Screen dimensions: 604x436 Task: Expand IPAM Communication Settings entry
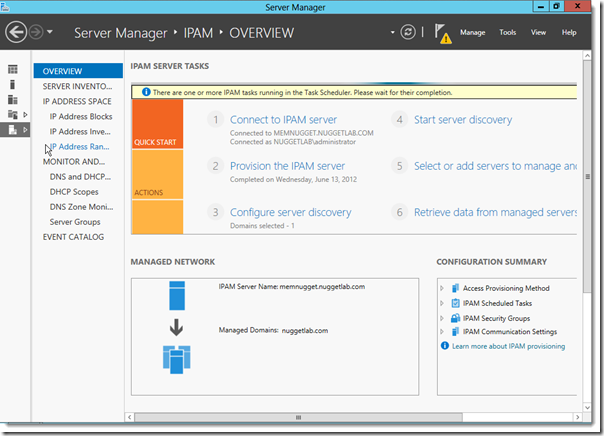[x=442, y=332]
